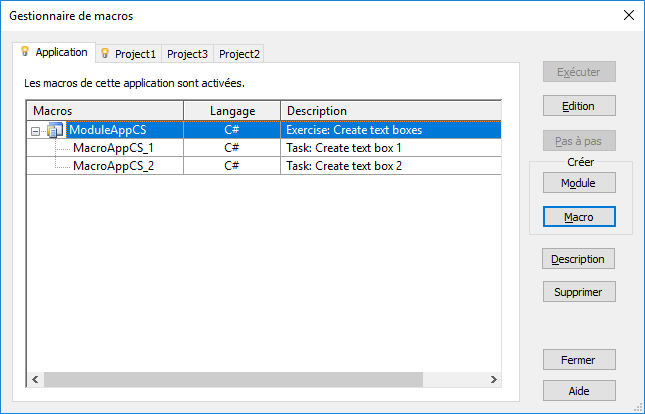Click the Macros column header

(x=105, y=110)
